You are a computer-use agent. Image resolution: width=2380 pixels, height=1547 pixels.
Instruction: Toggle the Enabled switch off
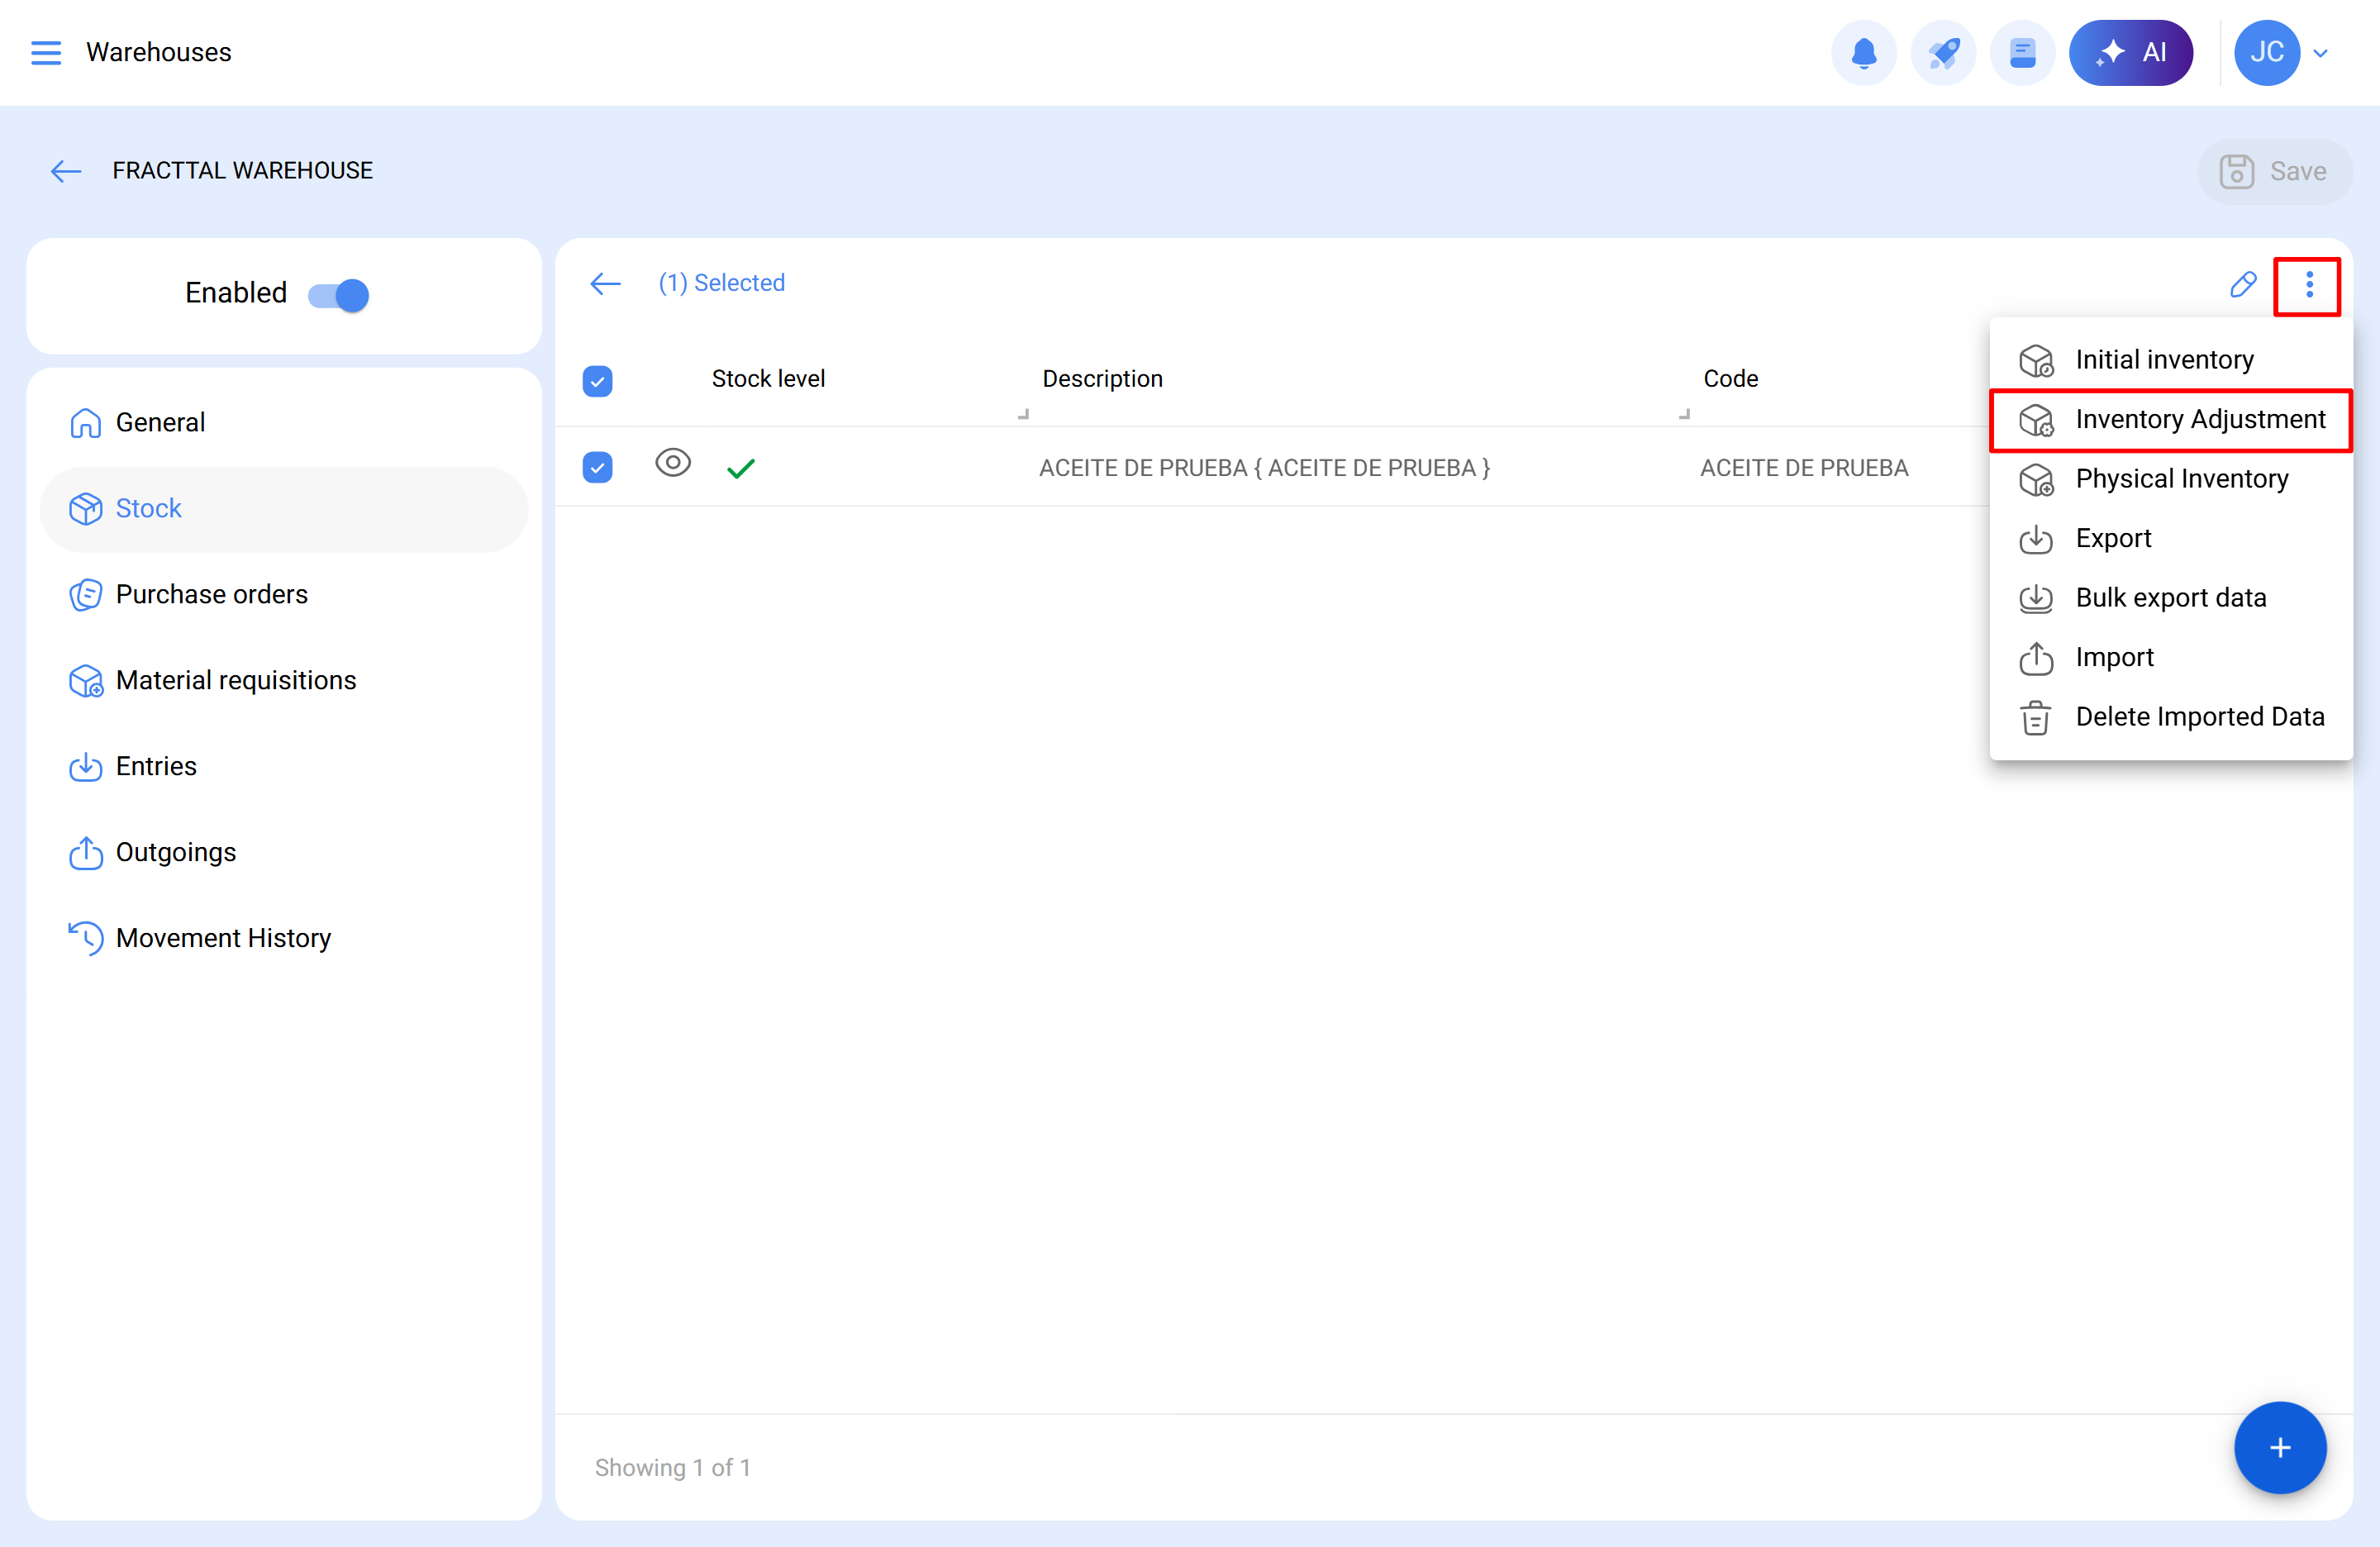tap(339, 295)
